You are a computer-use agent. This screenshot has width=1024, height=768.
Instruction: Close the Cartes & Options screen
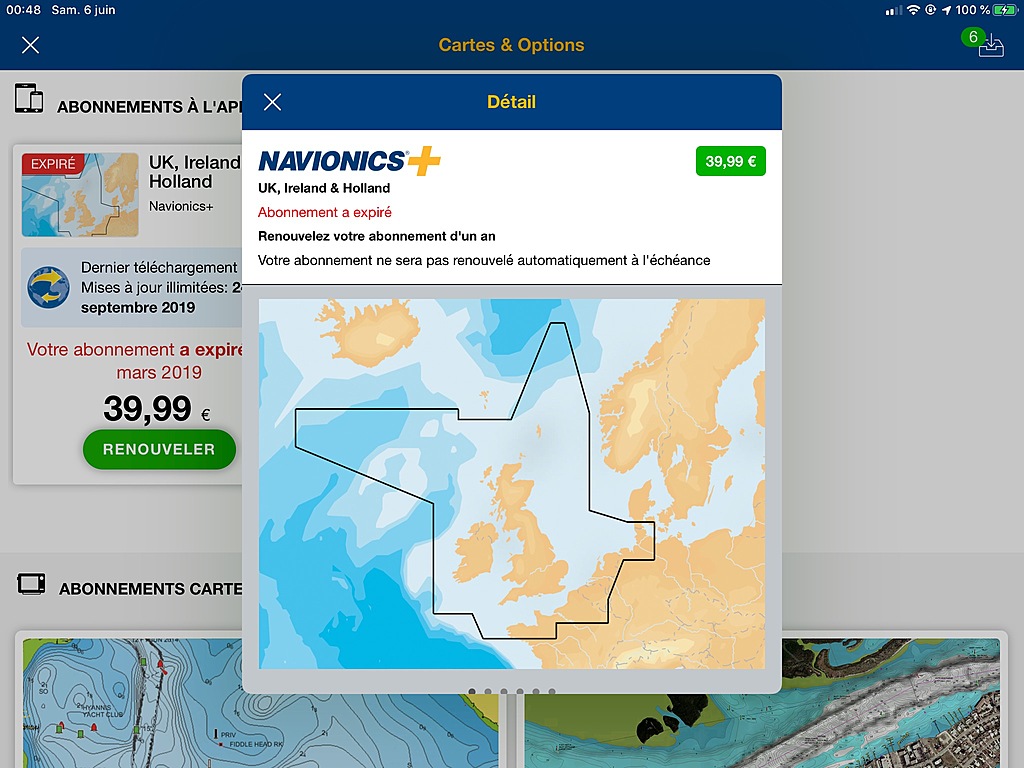click(x=30, y=45)
